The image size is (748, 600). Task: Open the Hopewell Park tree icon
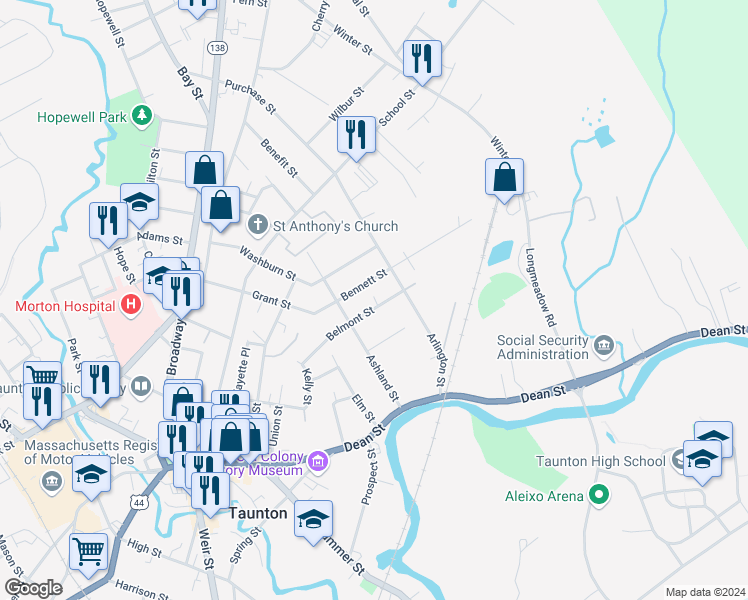click(x=142, y=116)
